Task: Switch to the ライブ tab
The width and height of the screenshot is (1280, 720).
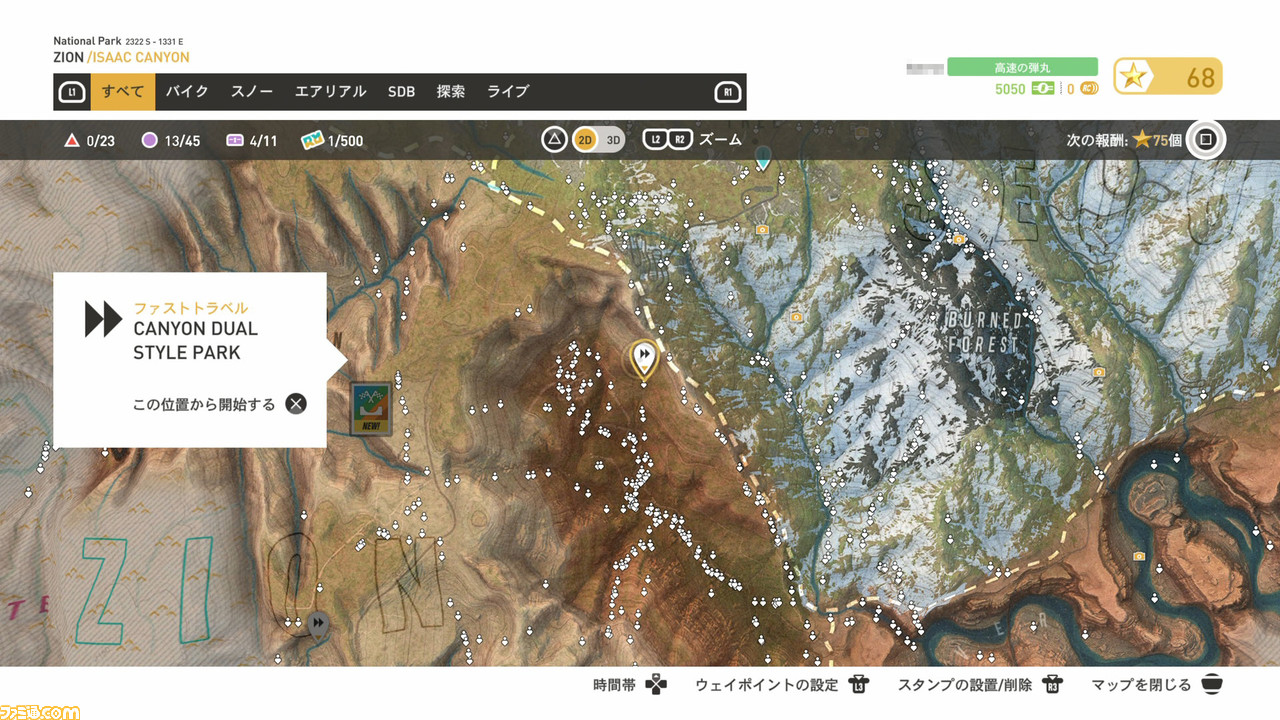Action: [x=508, y=92]
